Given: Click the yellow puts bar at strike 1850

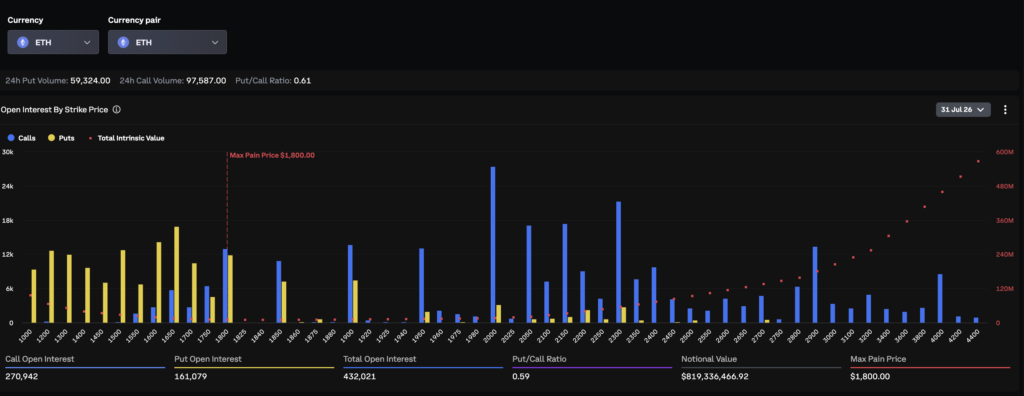Looking at the screenshot, I should (x=284, y=302).
